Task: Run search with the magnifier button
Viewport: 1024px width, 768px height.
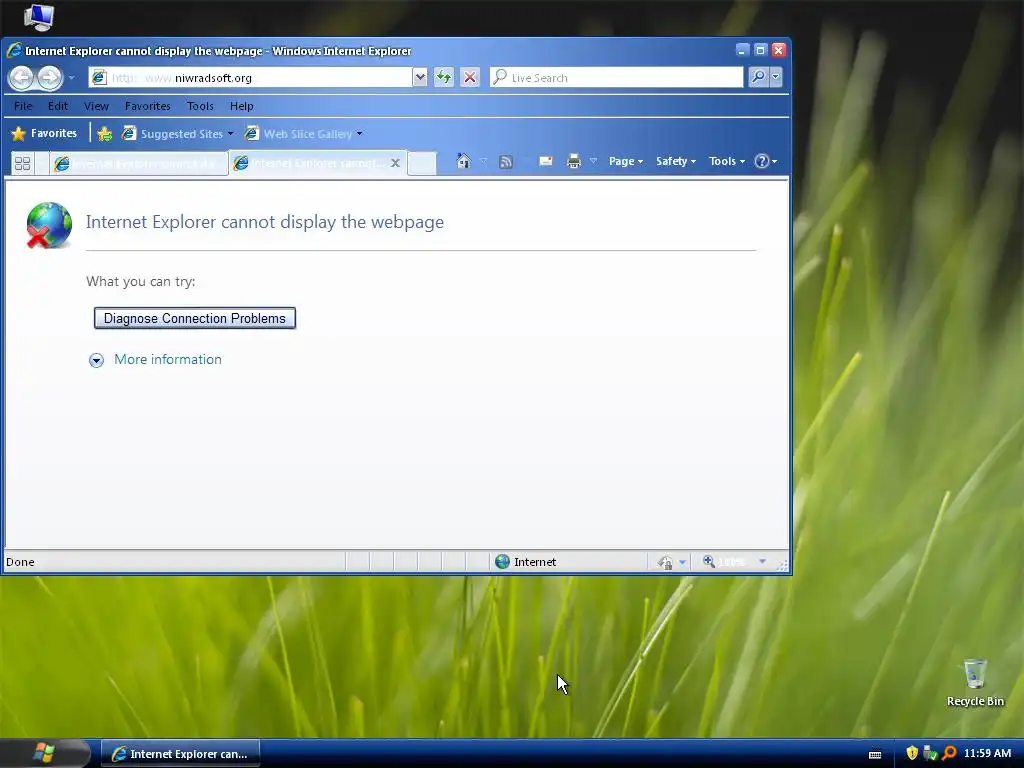Action: click(x=758, y=77)
